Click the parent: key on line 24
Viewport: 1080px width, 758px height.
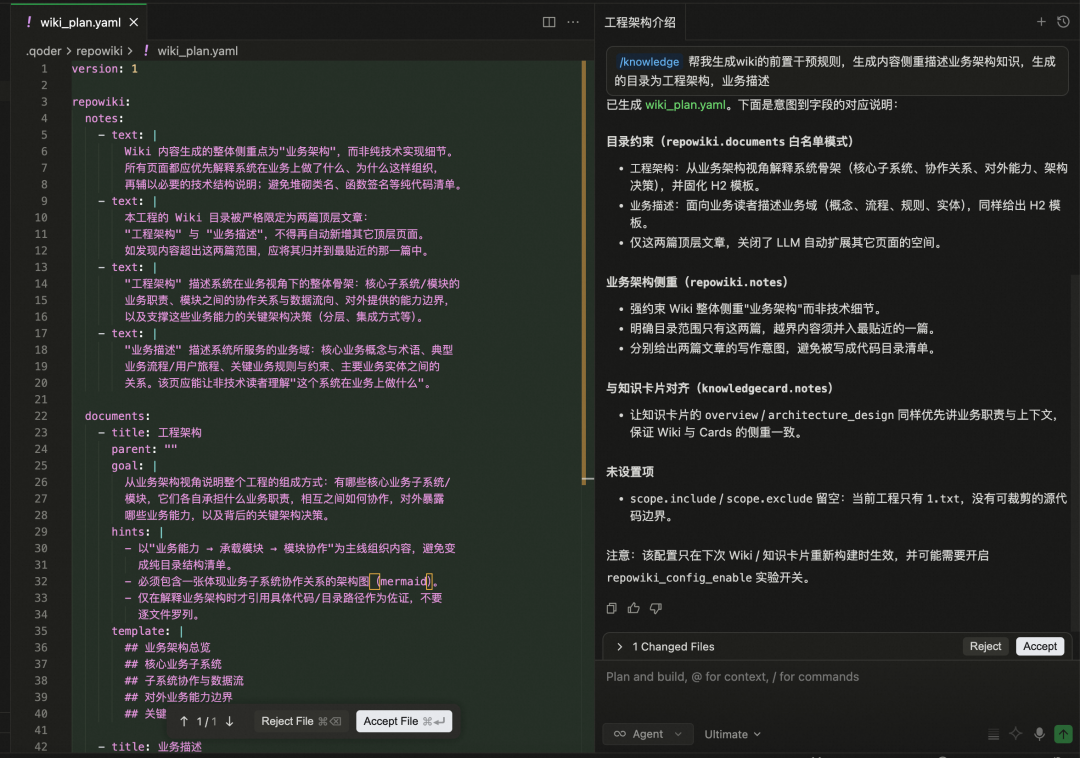(x=134, y=449)
